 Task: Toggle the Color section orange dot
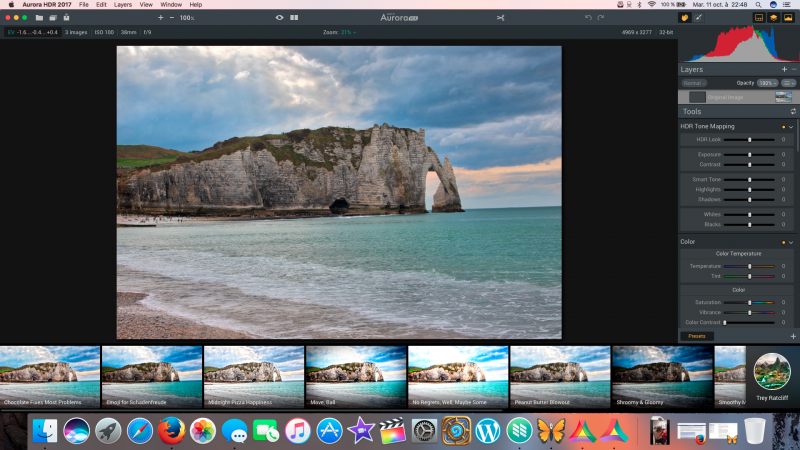click(784, 242)
